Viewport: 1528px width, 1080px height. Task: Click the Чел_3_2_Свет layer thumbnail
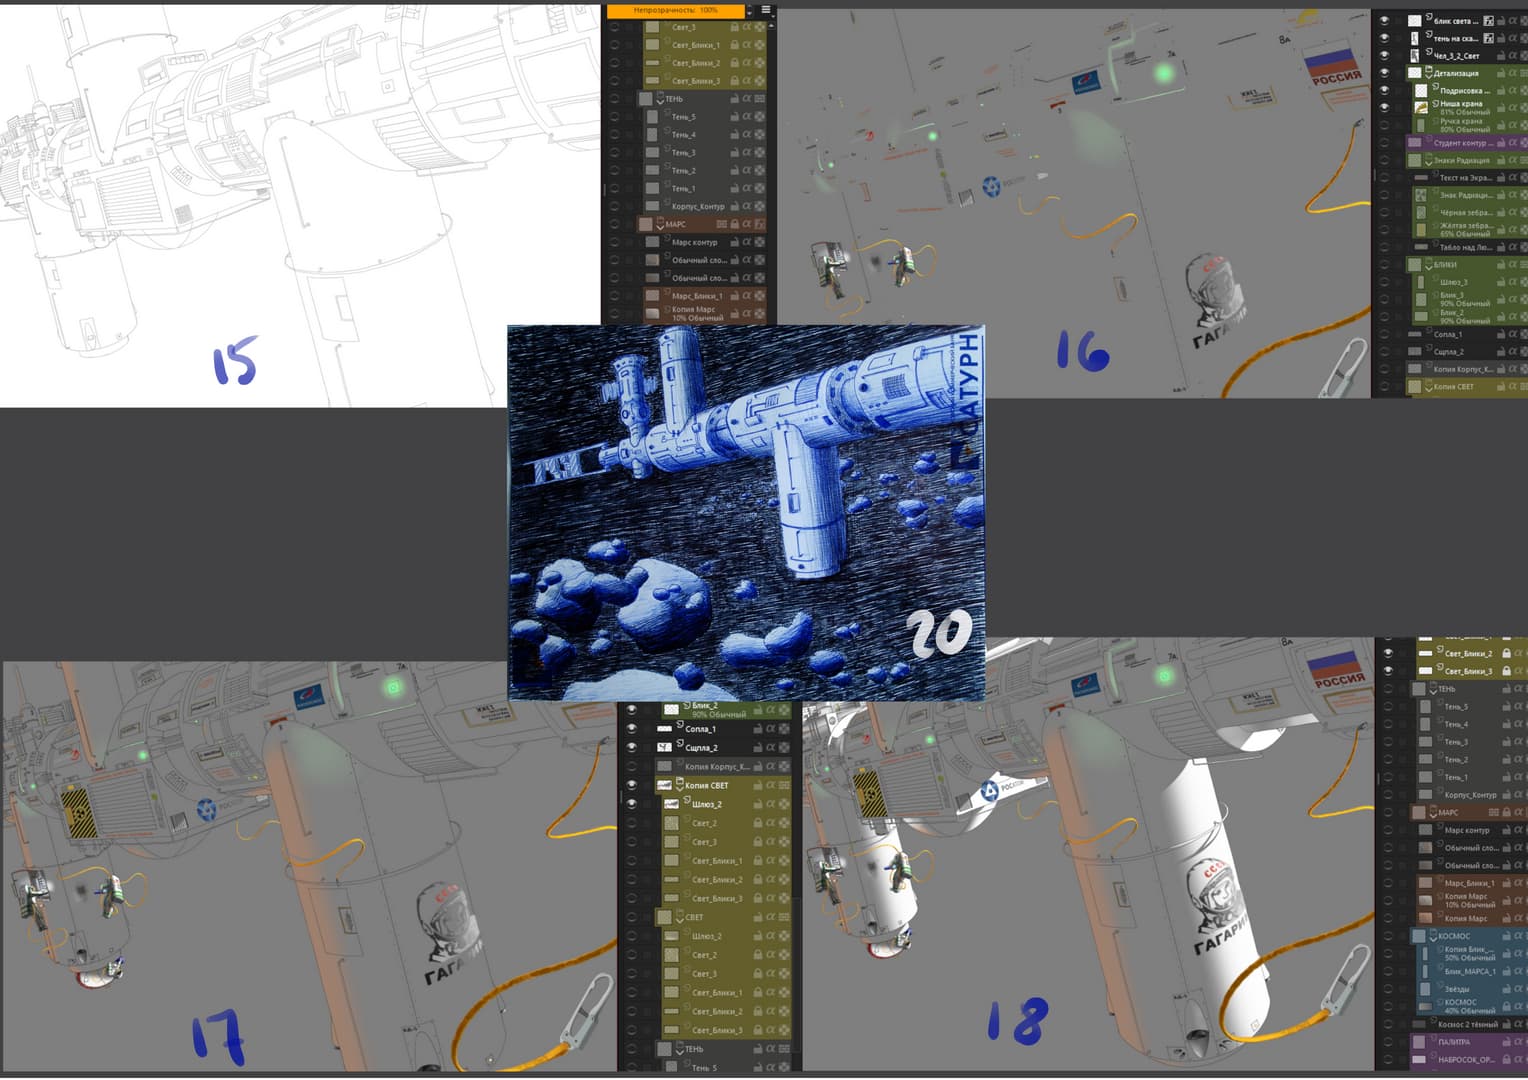(1414, 55)
